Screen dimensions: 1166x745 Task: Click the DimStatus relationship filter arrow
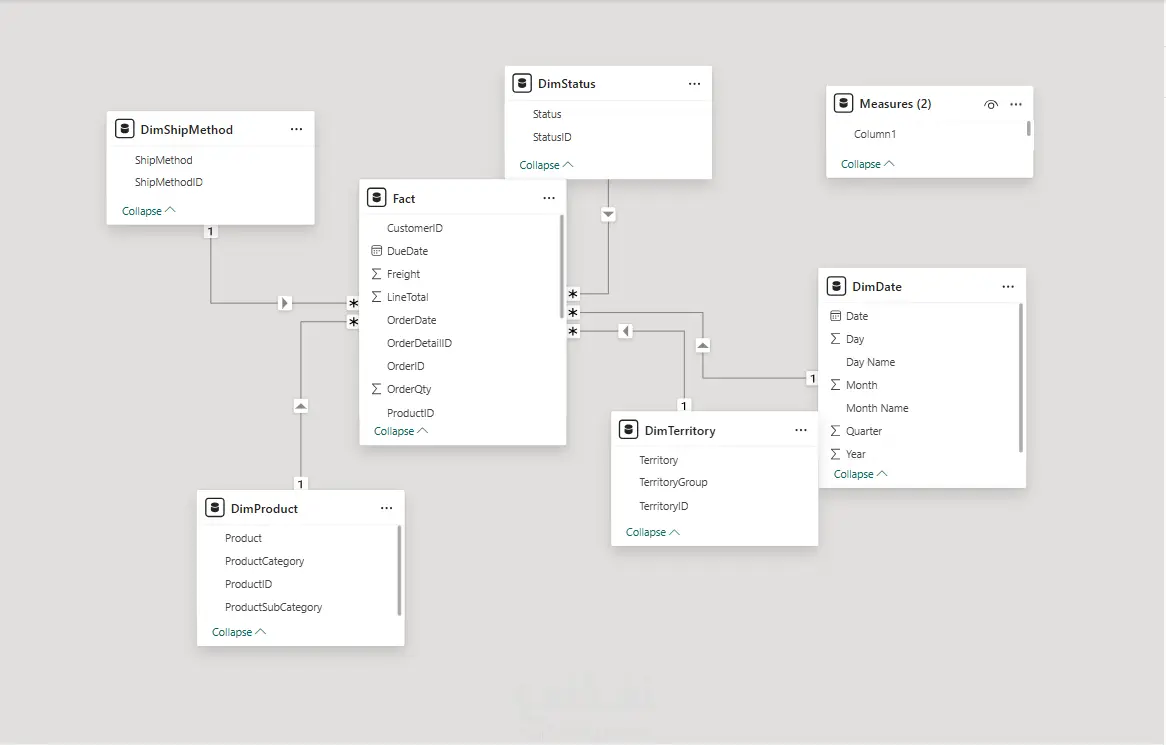(x=608, y=215)
